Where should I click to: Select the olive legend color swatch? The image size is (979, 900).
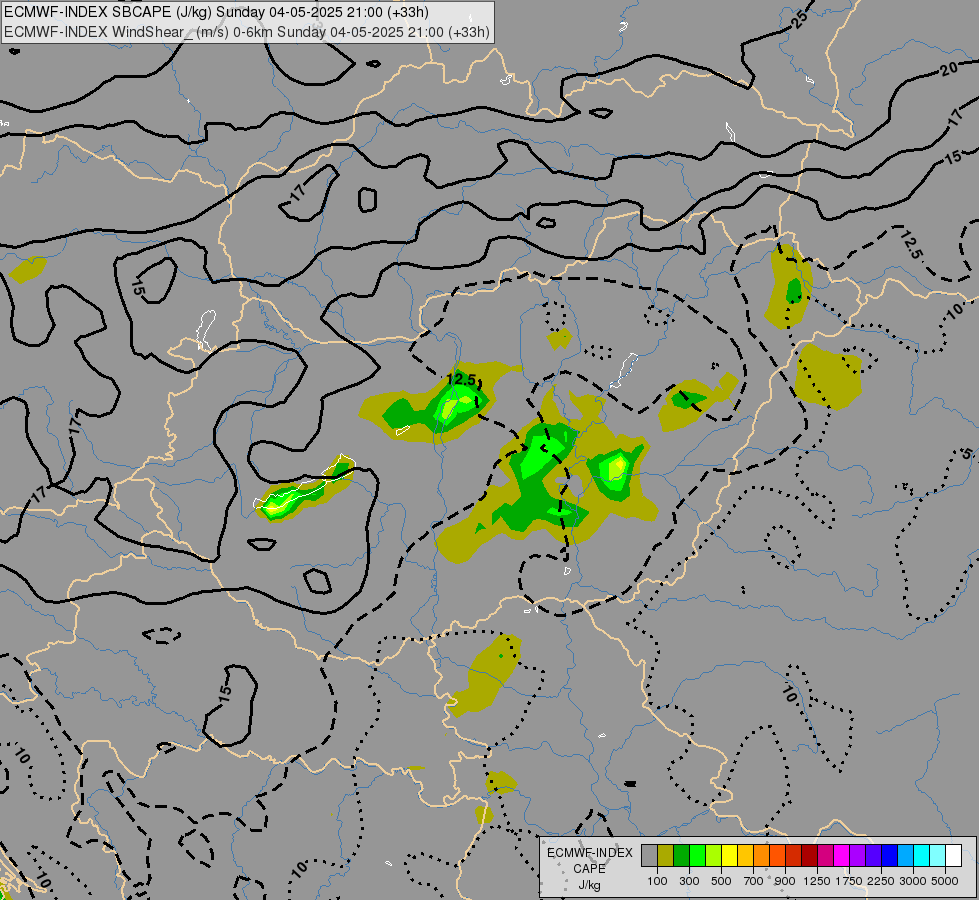click(666, 855)
